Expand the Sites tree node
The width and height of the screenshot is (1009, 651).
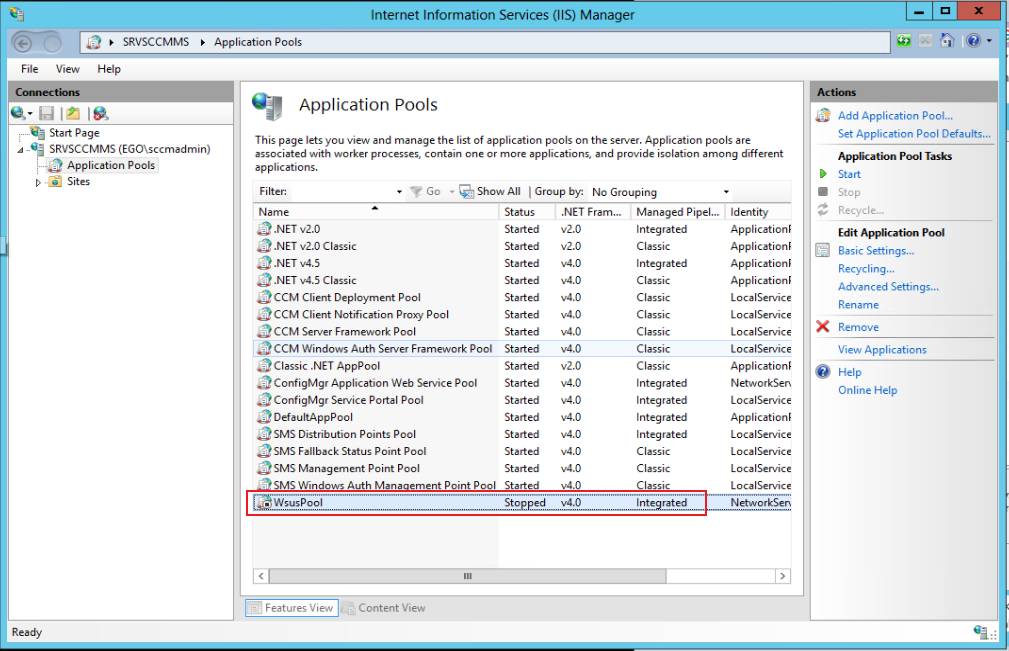[x=38, y=183]
